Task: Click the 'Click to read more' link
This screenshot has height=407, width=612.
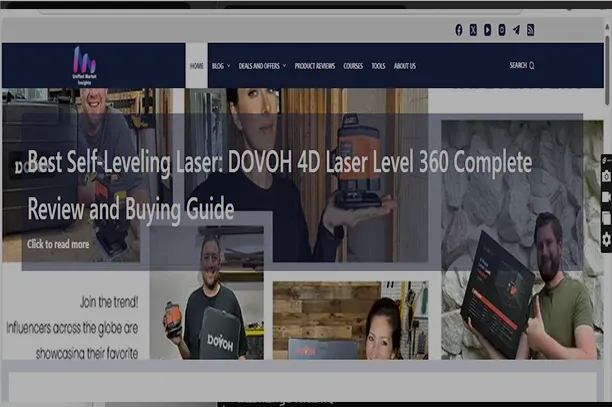Action: tap(58, 244)
